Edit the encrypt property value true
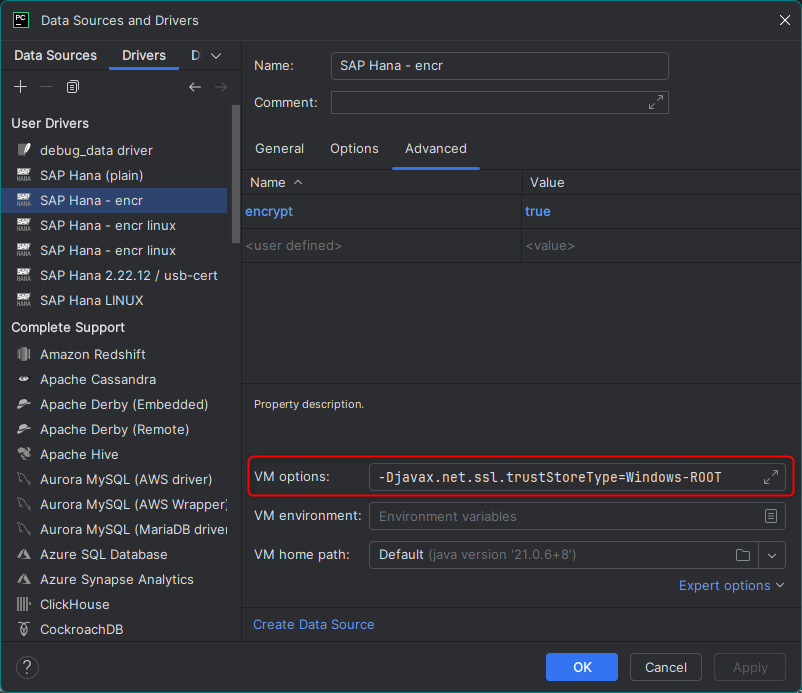The height and width of the screenshot is (693, 802). point(538,212)
